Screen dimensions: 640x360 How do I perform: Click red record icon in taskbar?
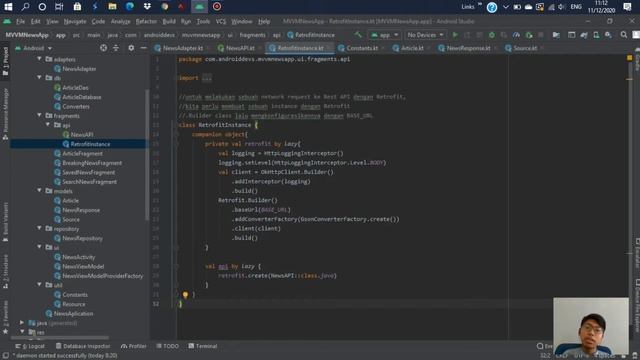[217, 7]
